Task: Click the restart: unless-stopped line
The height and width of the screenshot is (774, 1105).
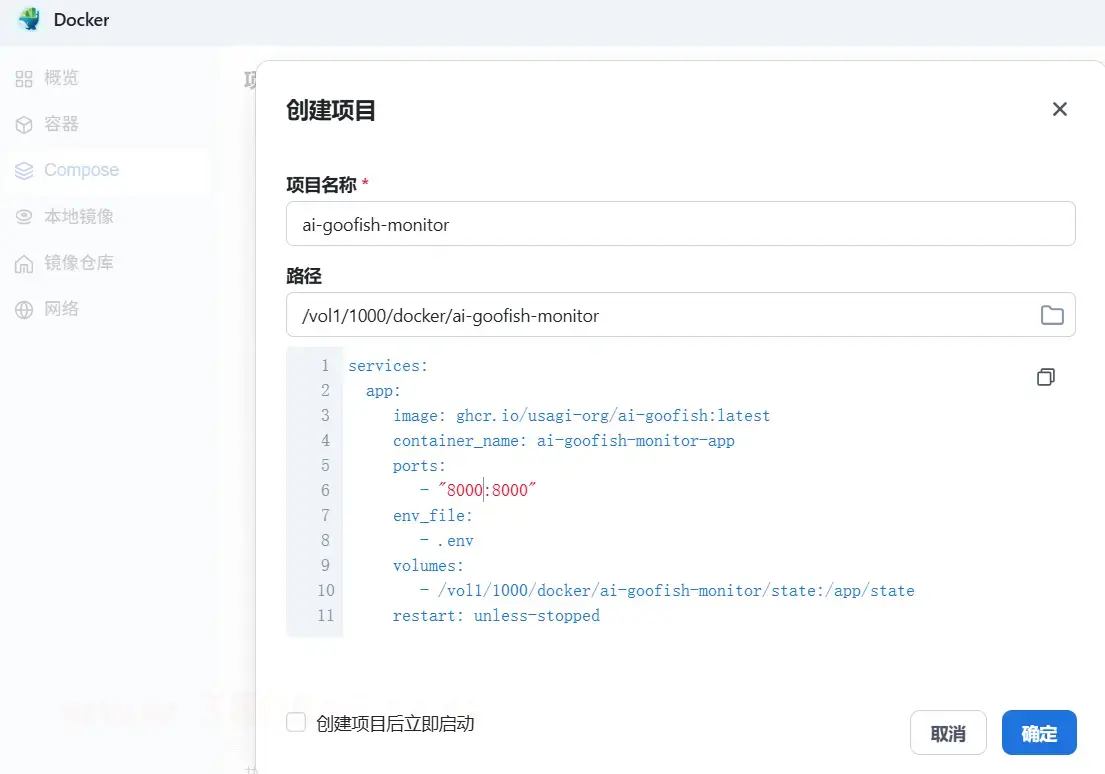Action: [x=496, y=616]
